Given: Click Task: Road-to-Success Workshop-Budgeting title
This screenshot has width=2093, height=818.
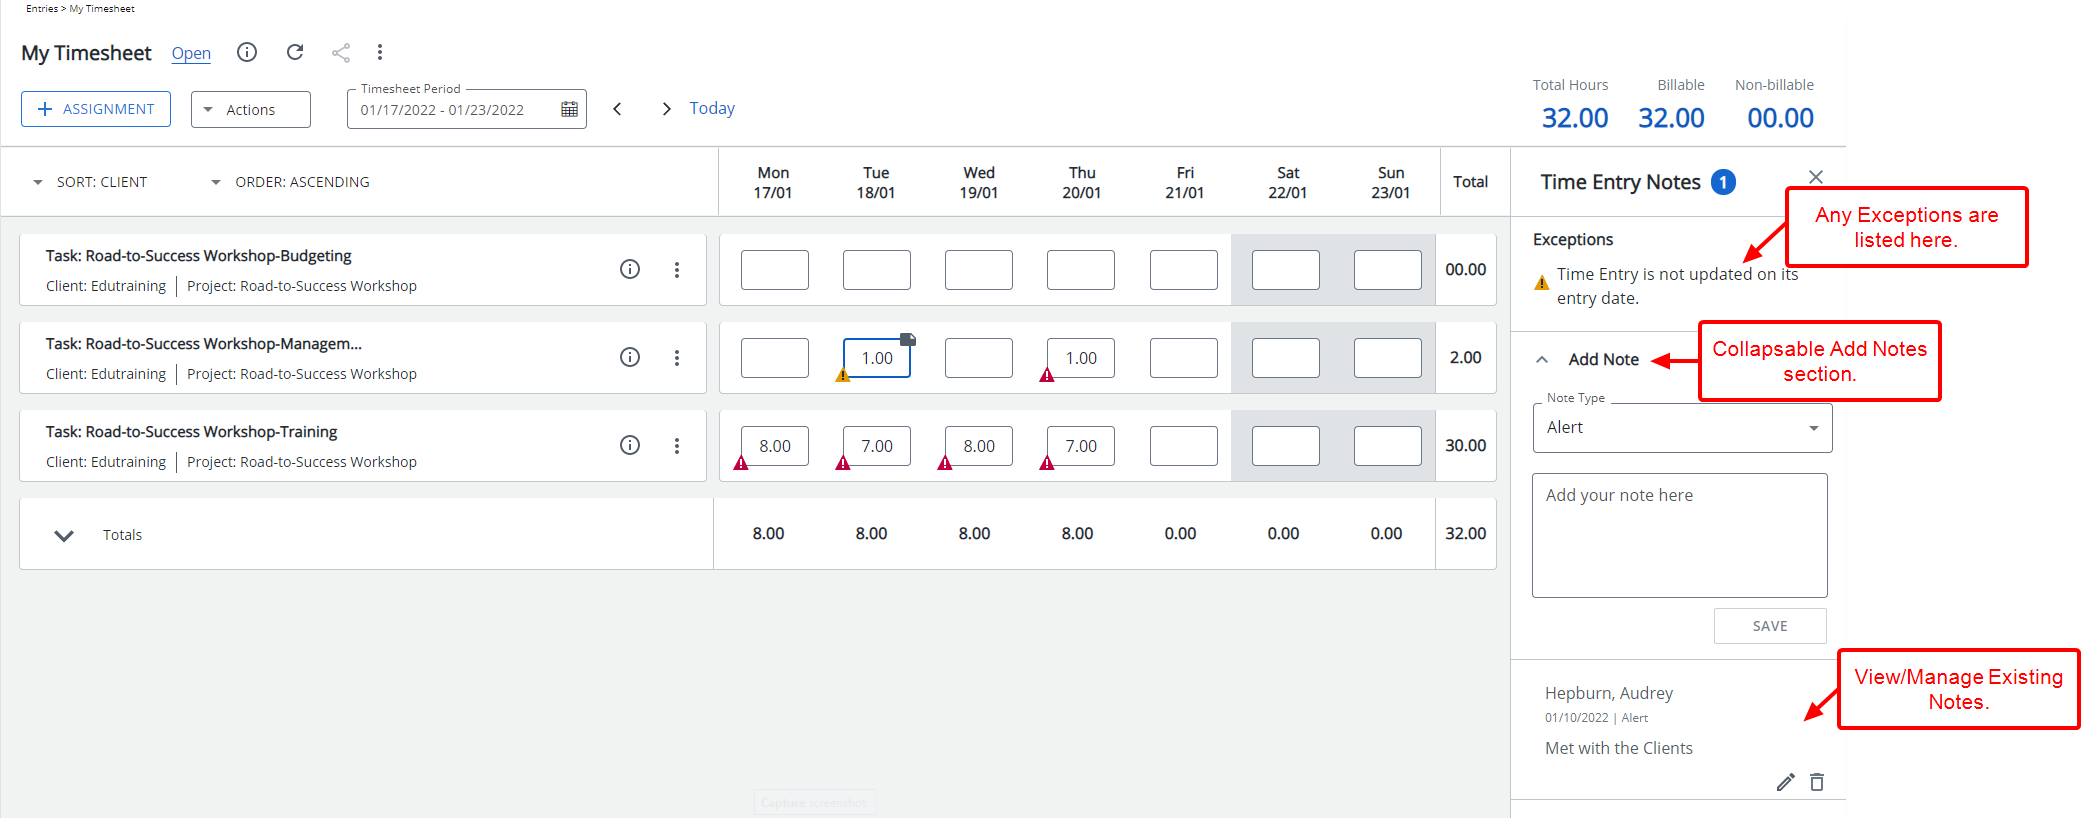Looking at the screenshot, I should 198,256.
